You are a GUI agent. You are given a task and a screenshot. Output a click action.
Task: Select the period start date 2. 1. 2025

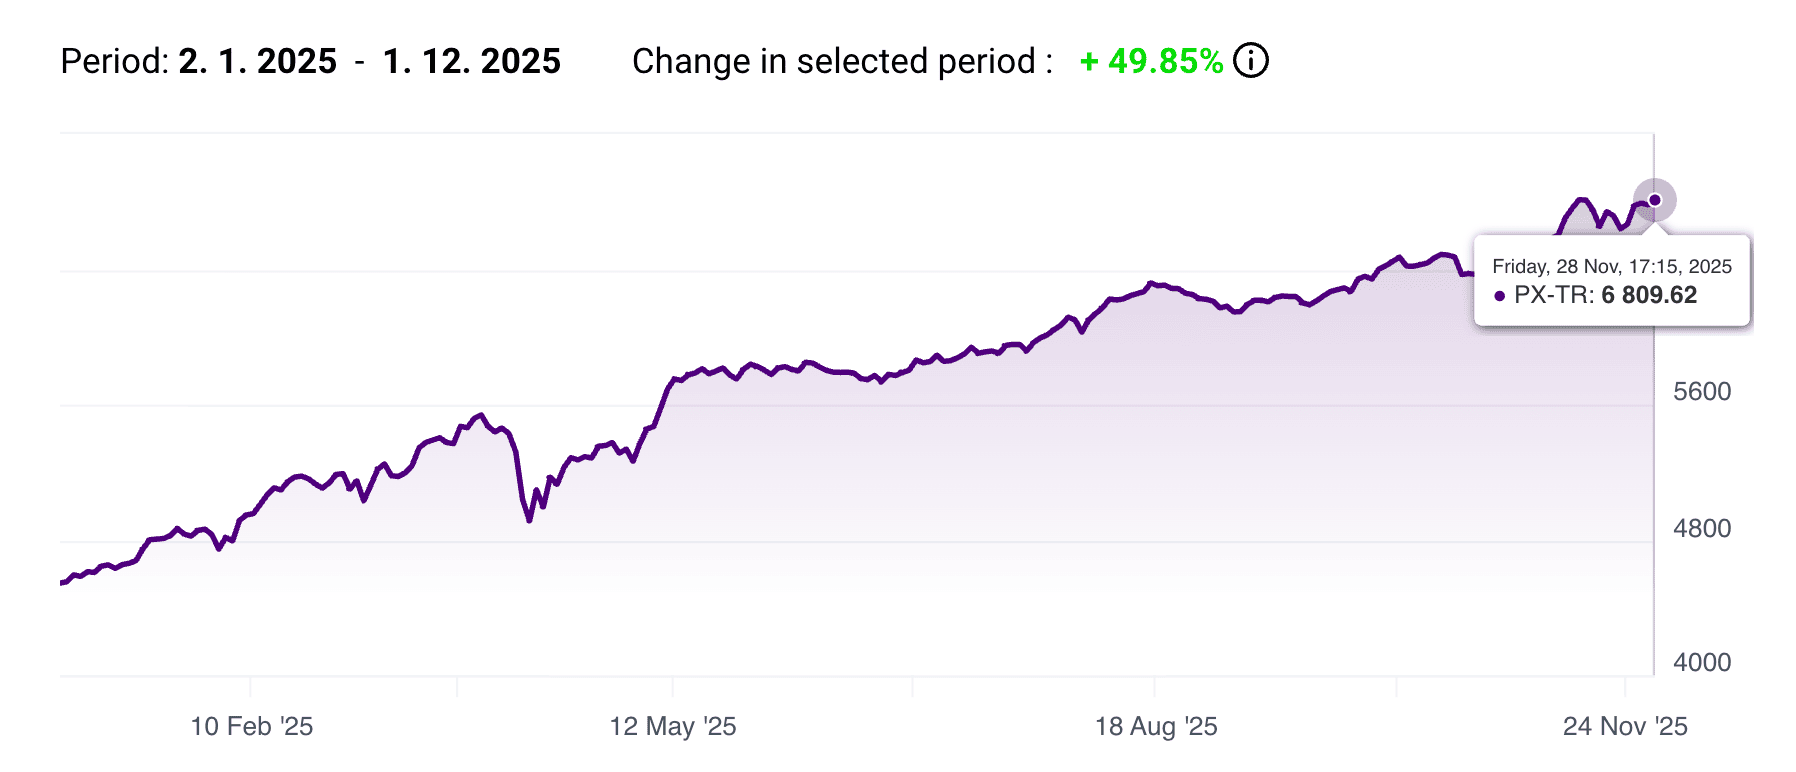(x=258, y=61)
